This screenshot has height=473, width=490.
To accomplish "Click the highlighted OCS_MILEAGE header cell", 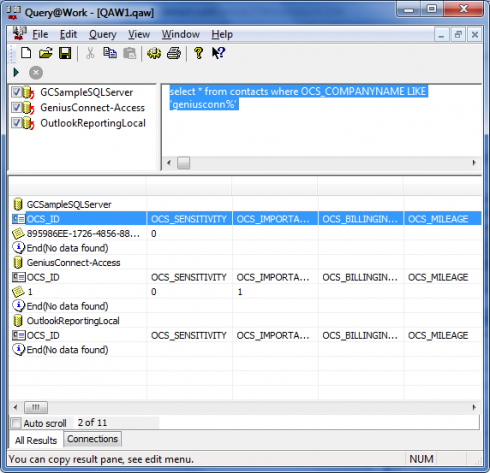I will point(442,219).
